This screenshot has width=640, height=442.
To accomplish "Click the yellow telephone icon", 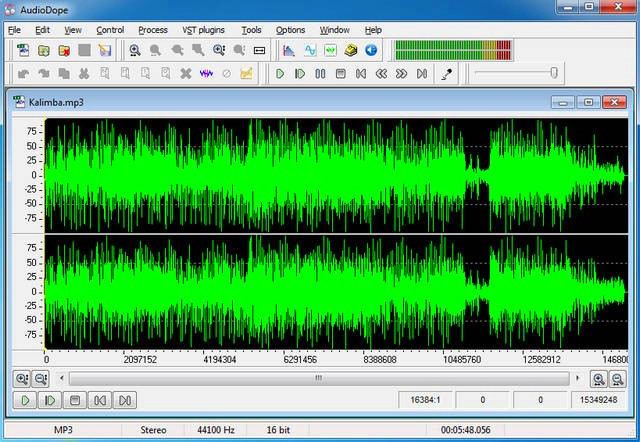I will pyautogui.click(x=351, y=50).
